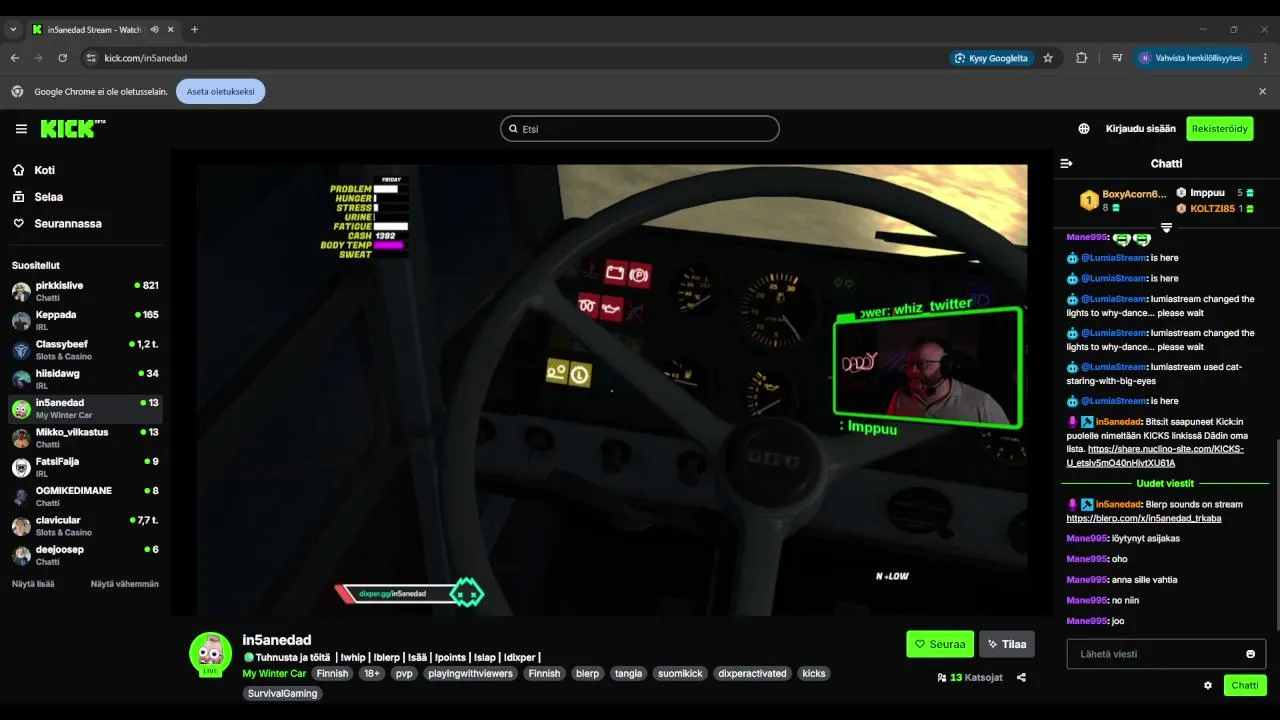Image resolution: width=1280 pixels, height=720 pixels.
Task: Click the Kysy Googlelta button
Action: pos(992,58)
